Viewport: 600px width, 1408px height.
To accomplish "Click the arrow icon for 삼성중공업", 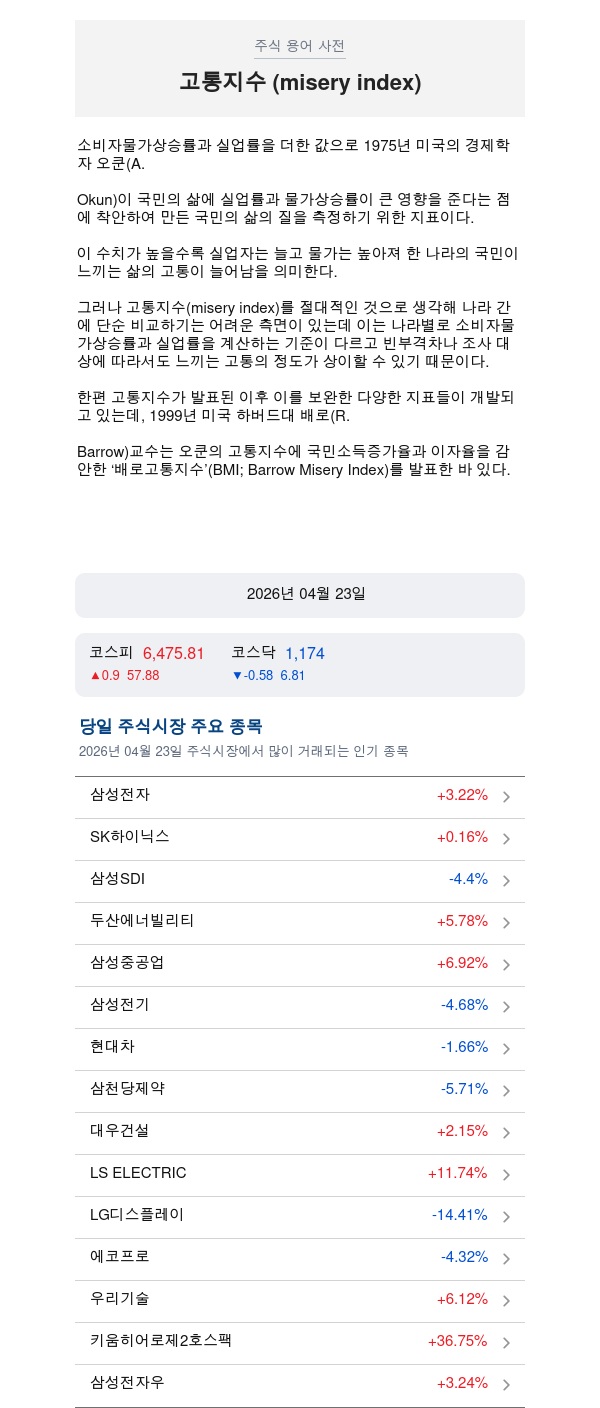I will click(x=506, y=965).
